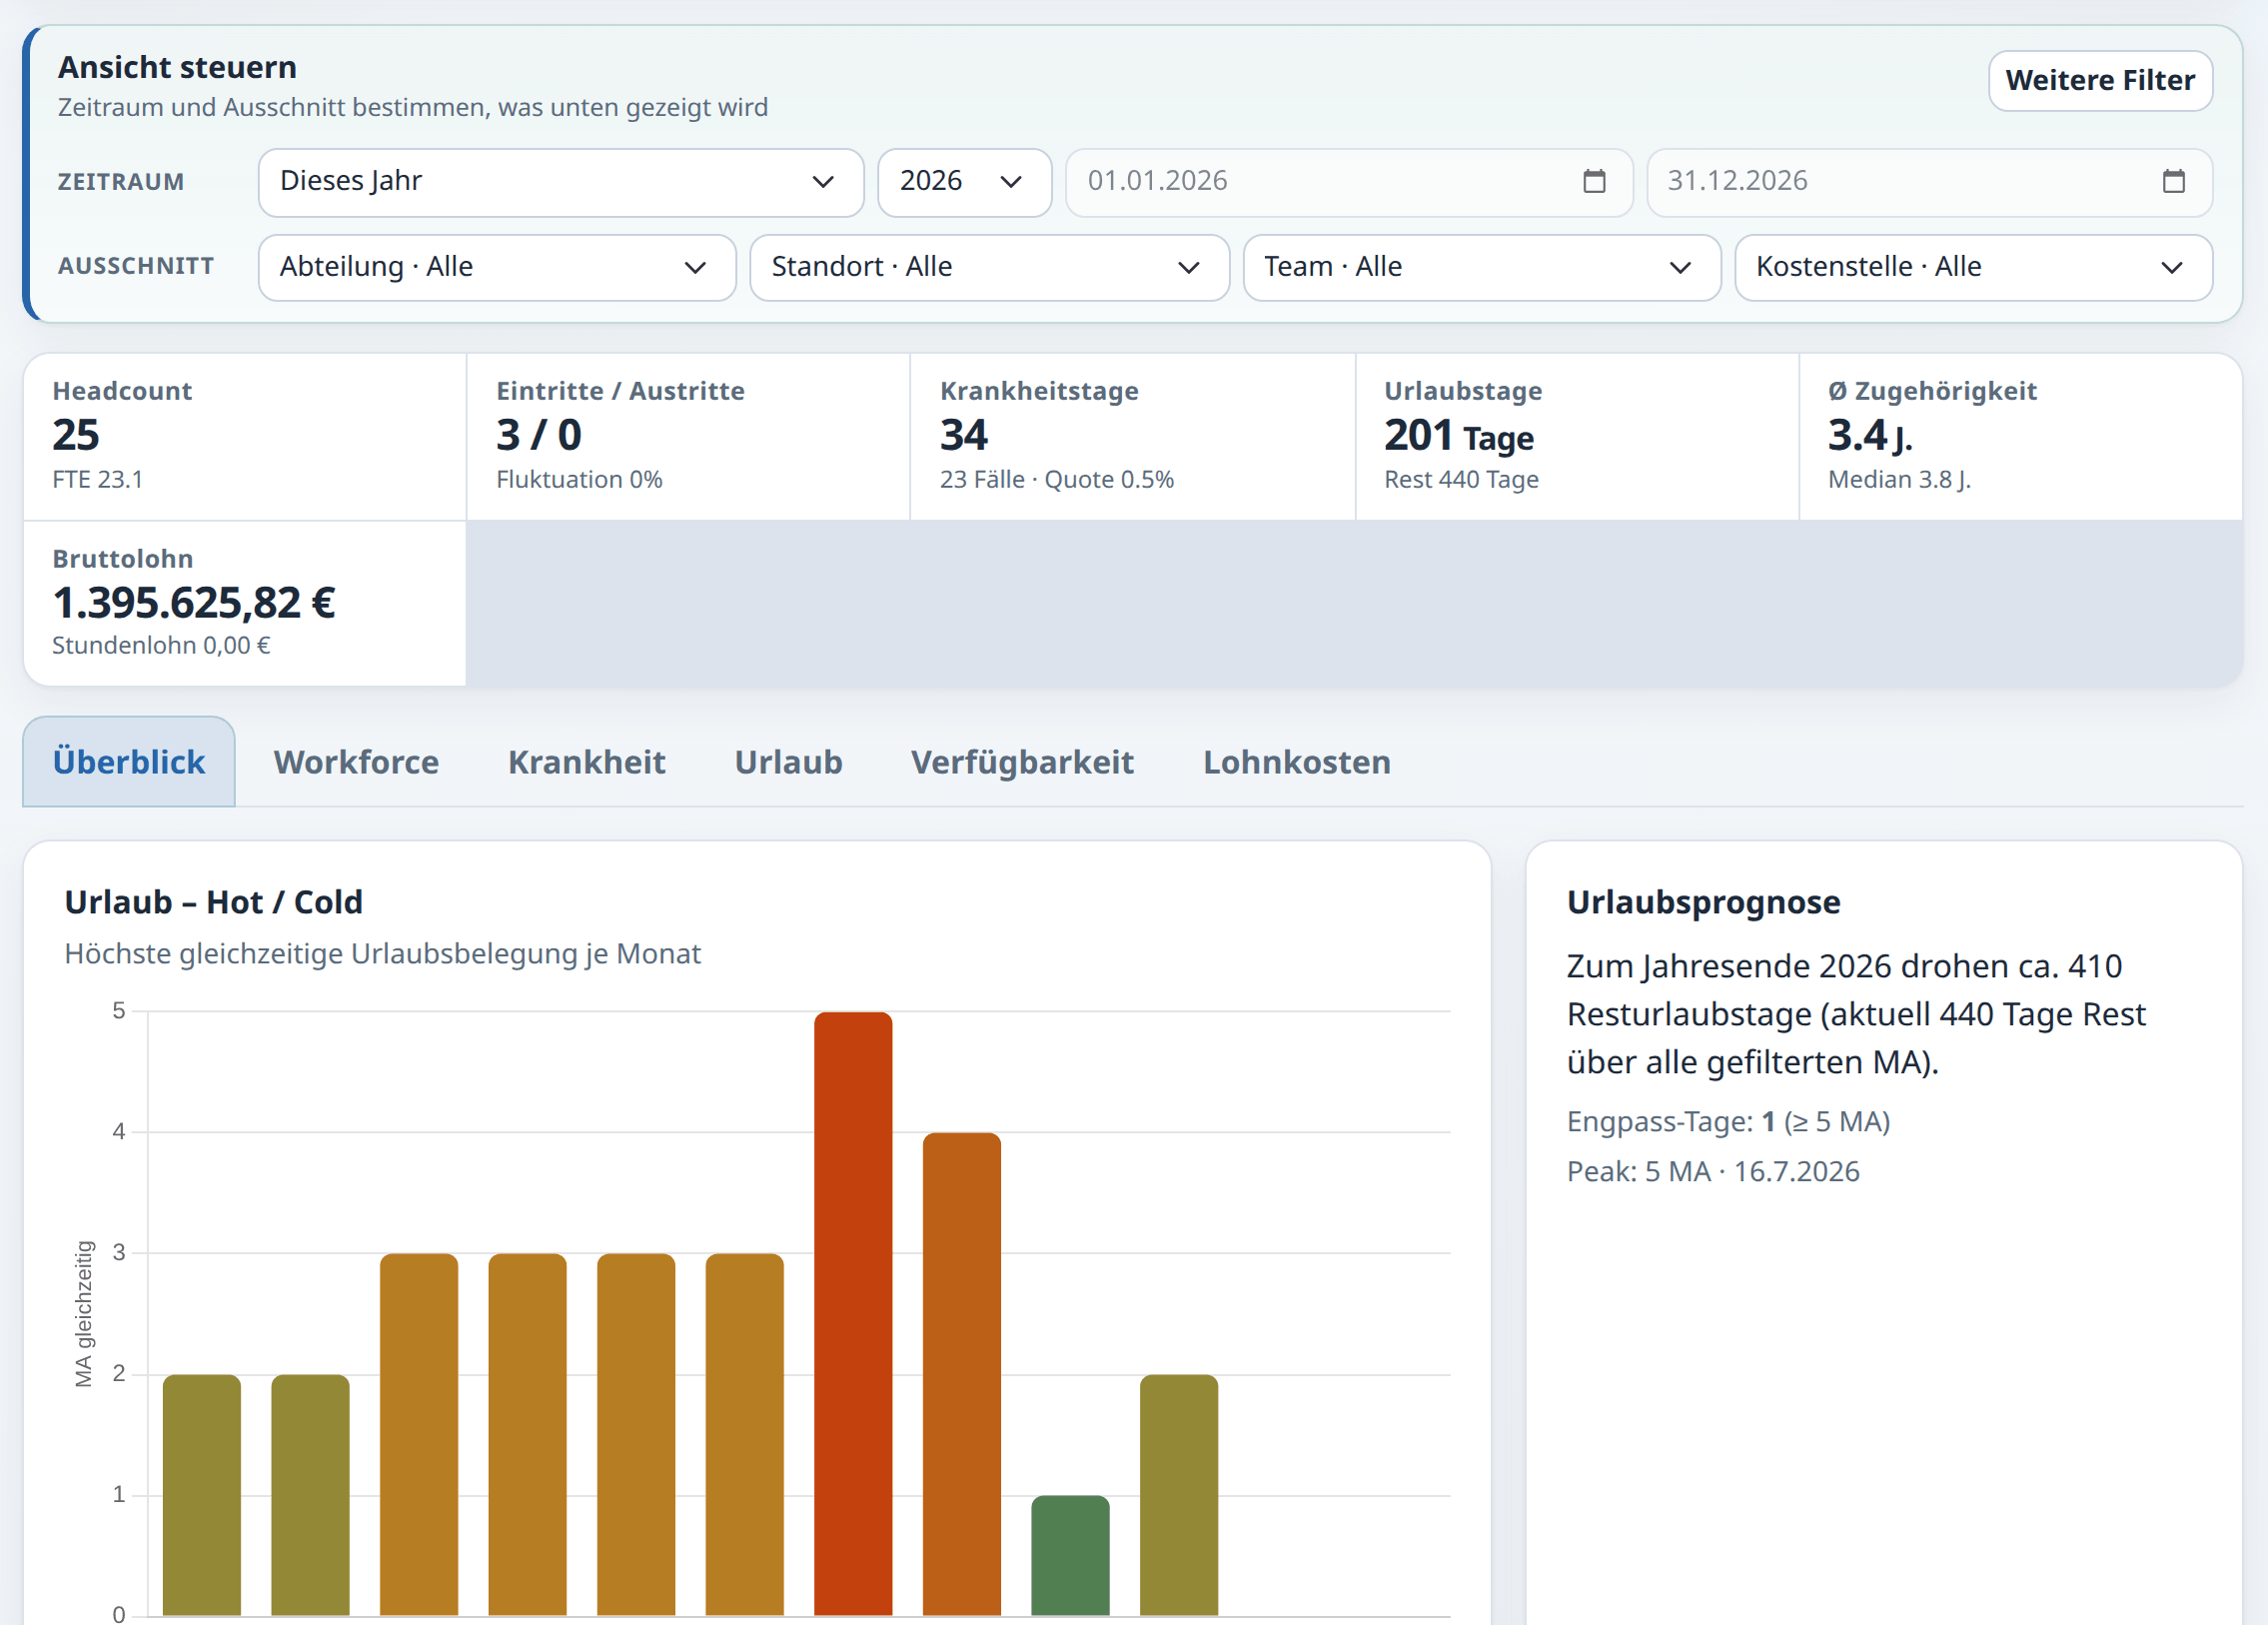Viewport: 2268px width, 1625px height.
Task: Click 'FTE 23.1' text
Action: (x=97, y=479)
